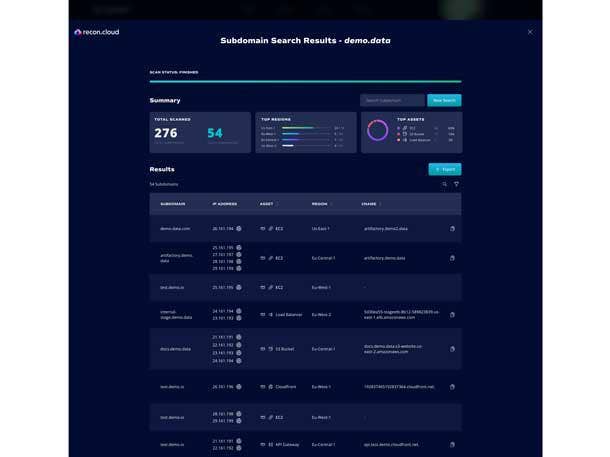The image size is (610, 457).
Task: Click copy icon in Cloudfront row
Action: tap(452, 387)
